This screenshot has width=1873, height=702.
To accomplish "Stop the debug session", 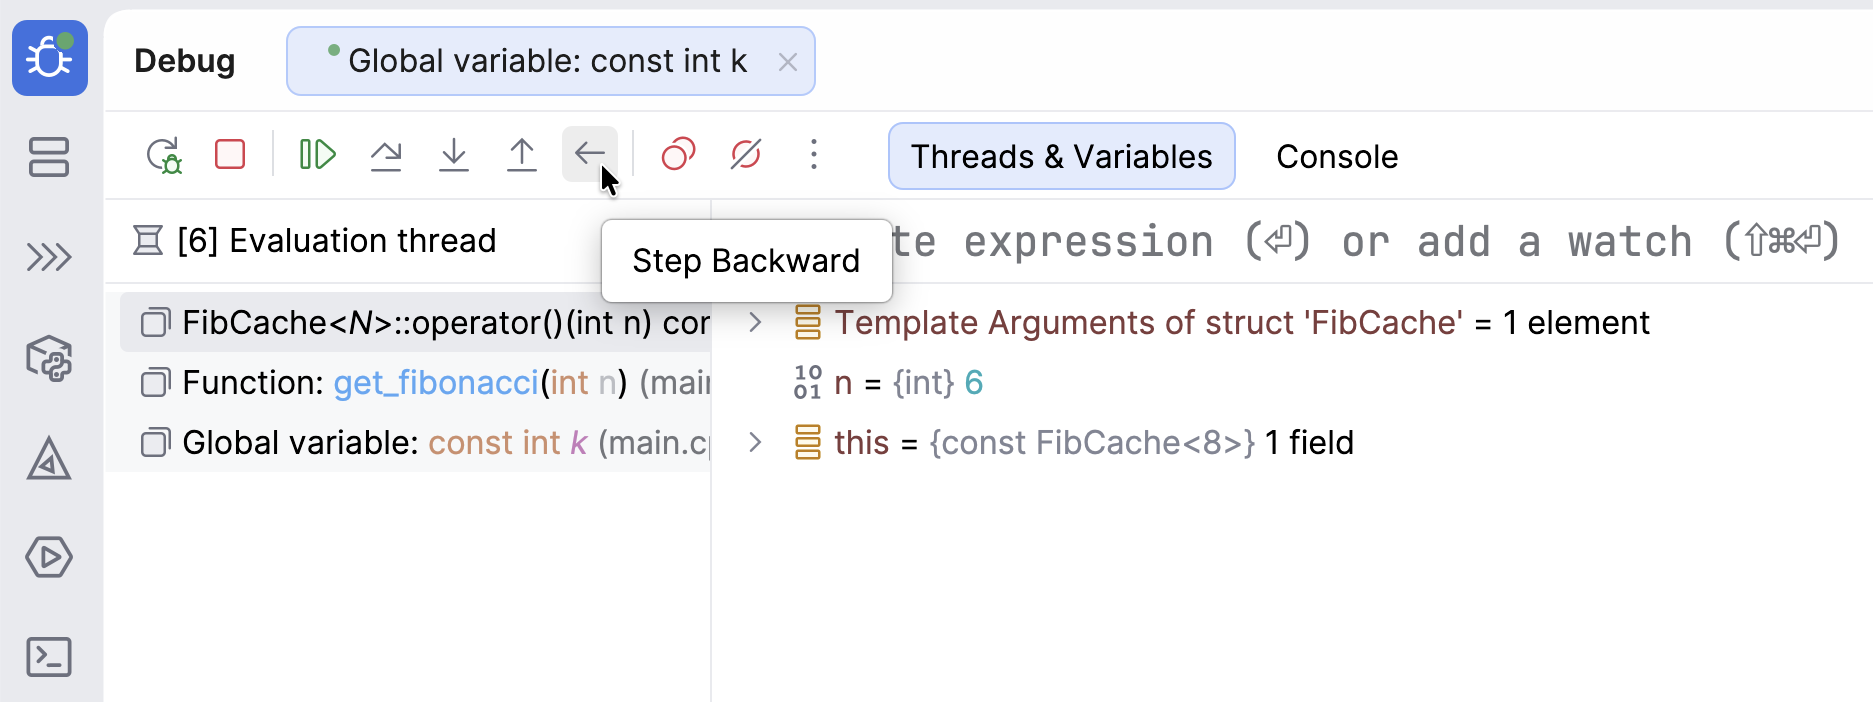I will point(230,155).
